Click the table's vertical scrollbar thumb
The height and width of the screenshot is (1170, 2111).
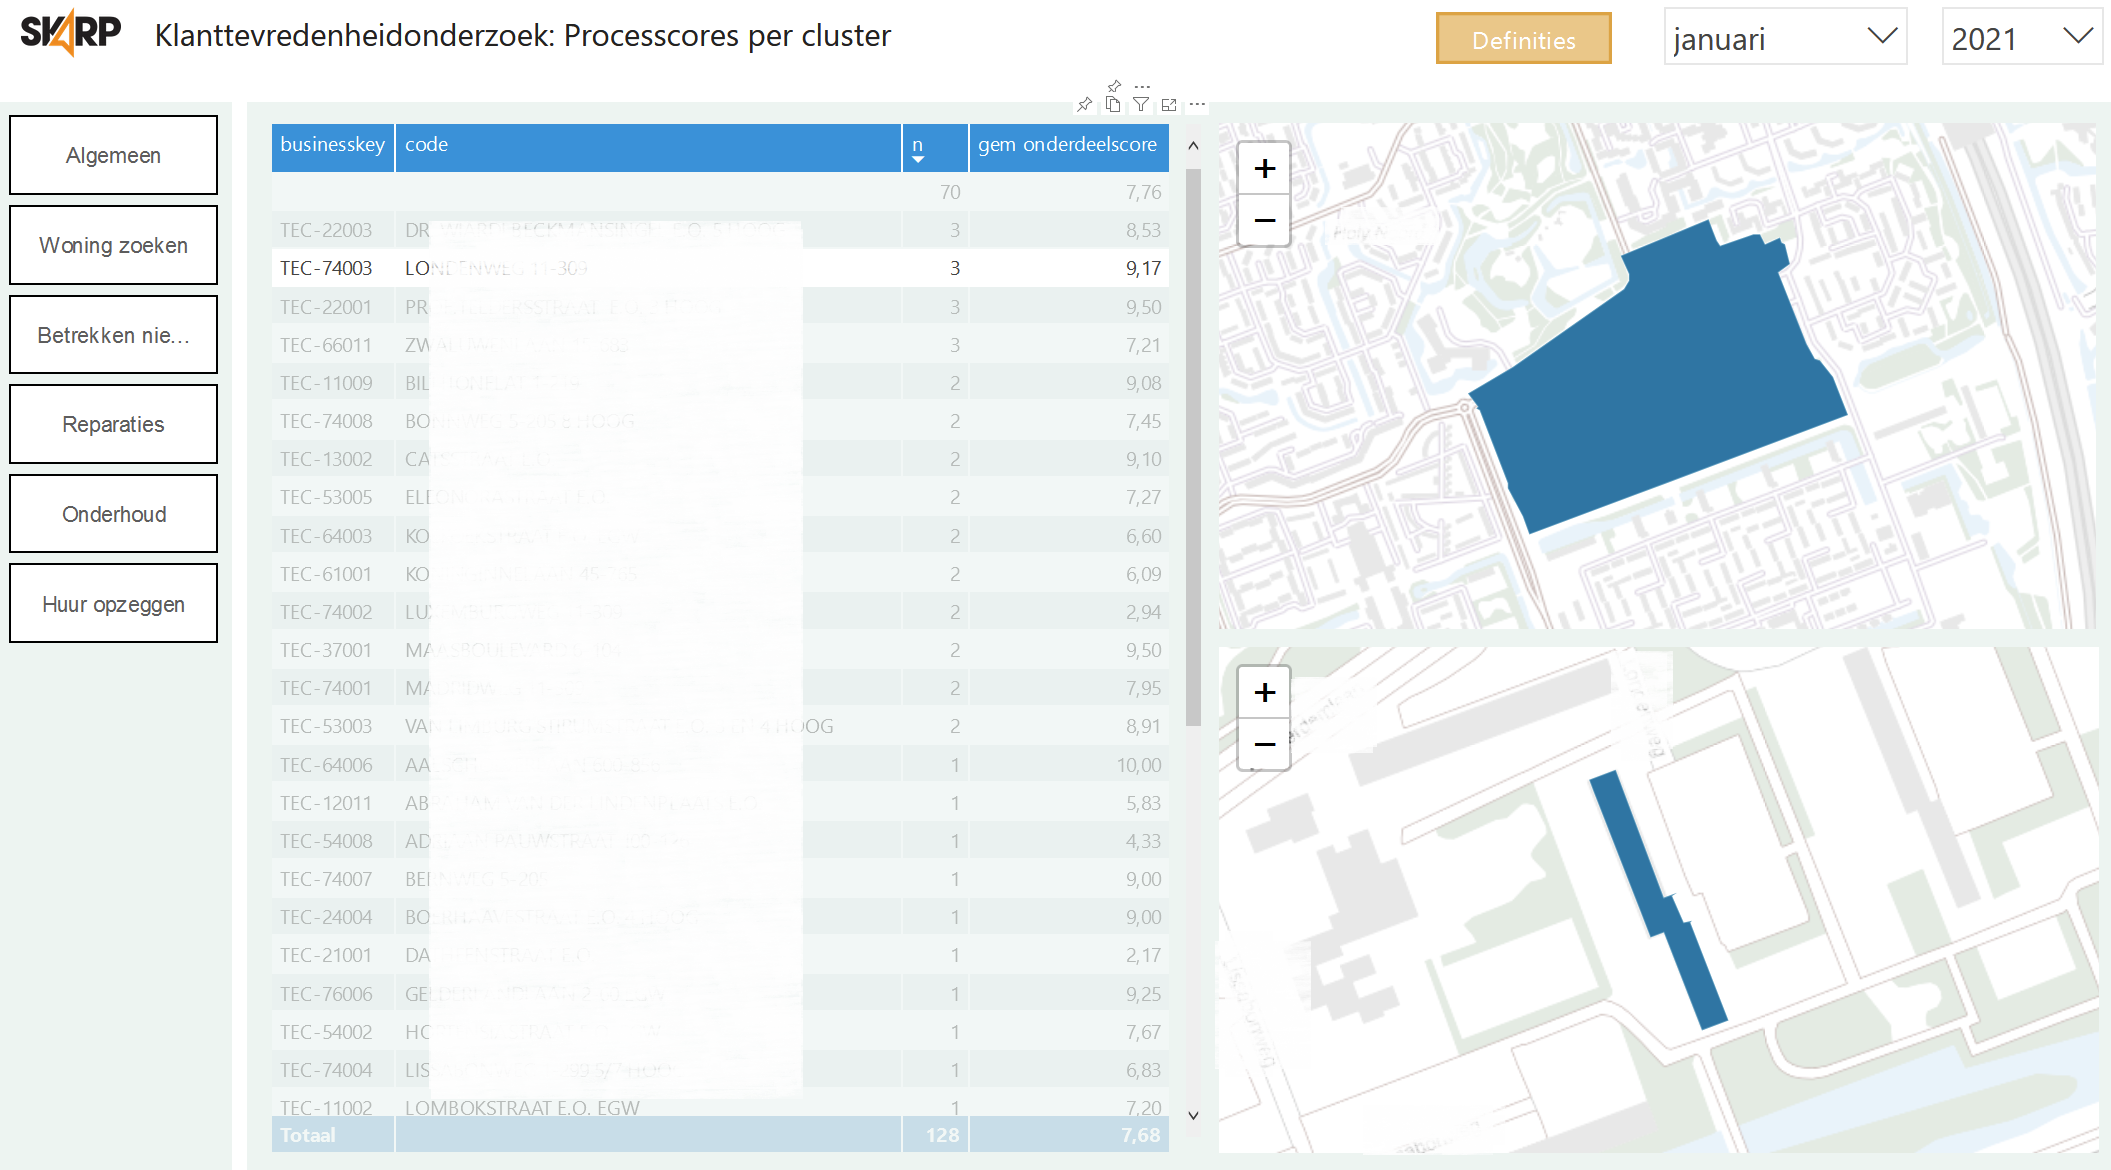[1193, 445]
